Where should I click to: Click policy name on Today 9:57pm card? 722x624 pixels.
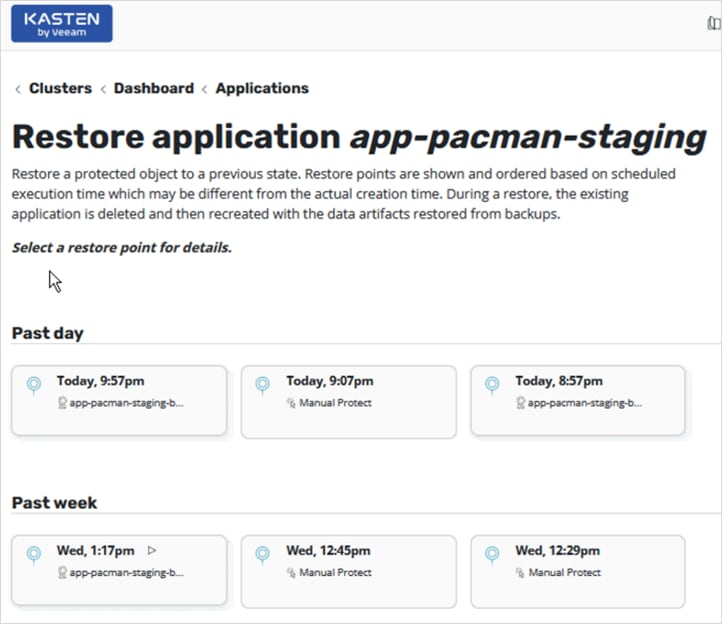127,403
